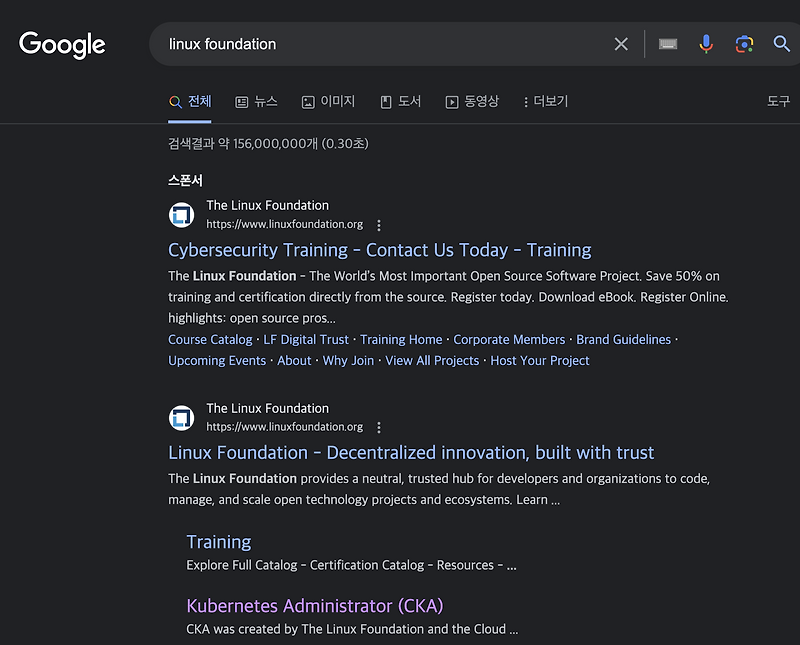Screen dimensions: 800x645
Task: Click the sponsored result's linuxfoundation.org URL
Action: click(285, 225)
